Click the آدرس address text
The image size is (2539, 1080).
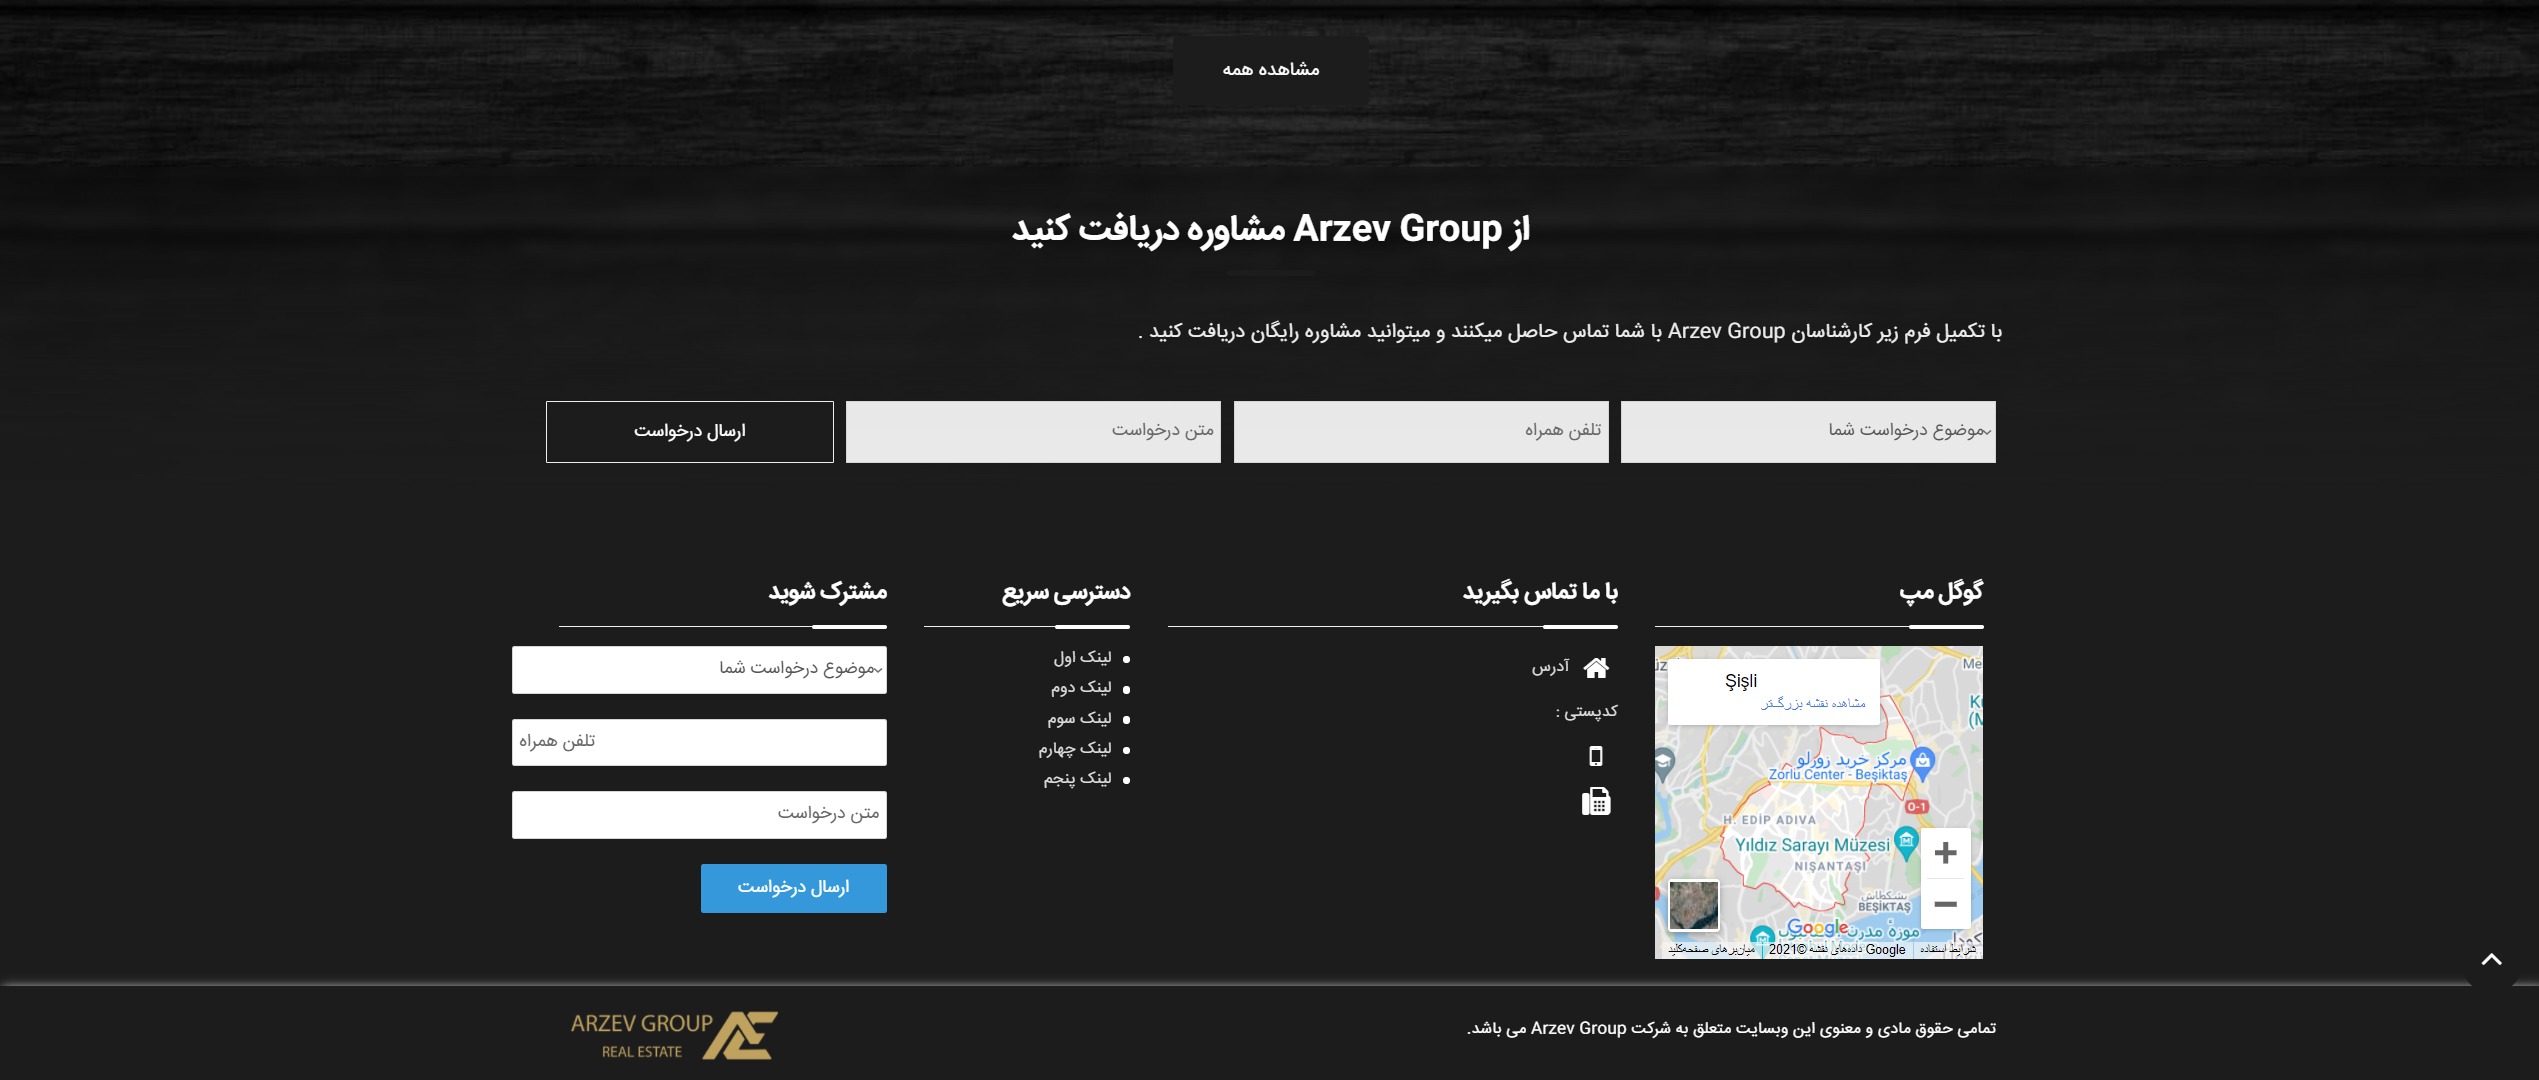click(1551, 667)
